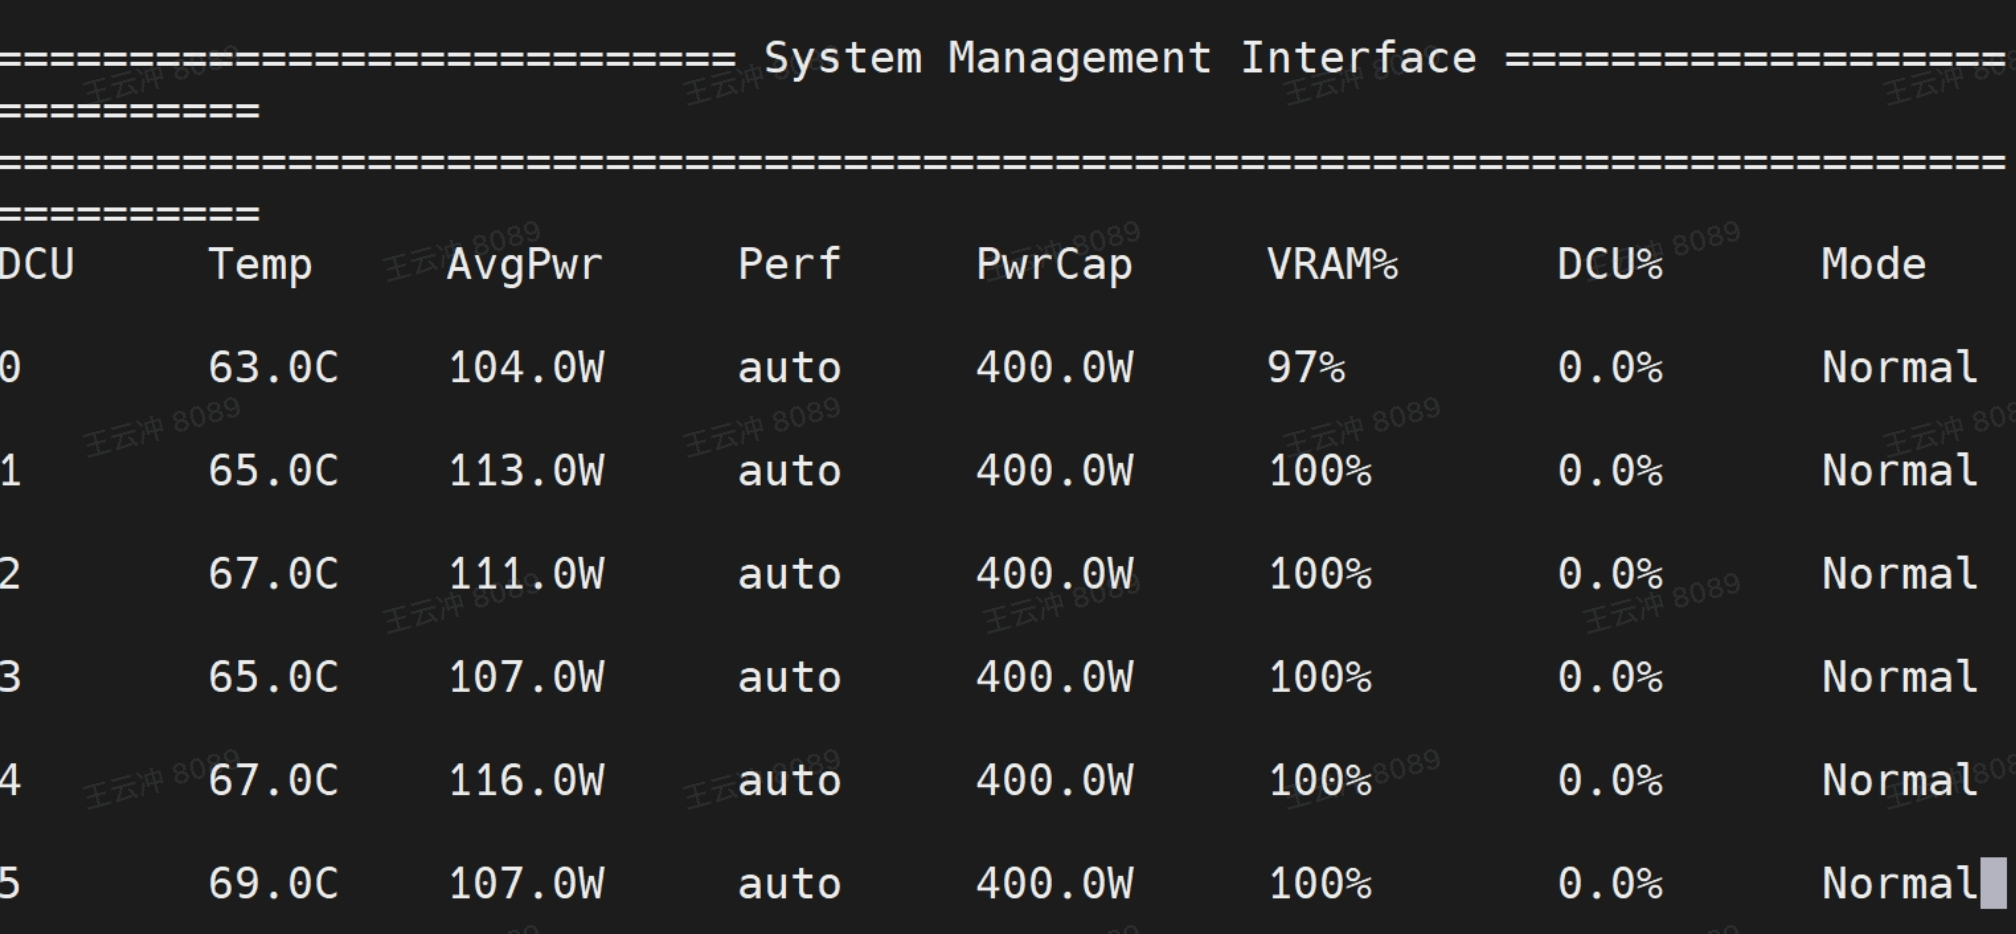The width and height of the screenshot is (2016, 934).
Task: Click "Normal" in the DCU 0 row
Action: [x=1900, y=368]
